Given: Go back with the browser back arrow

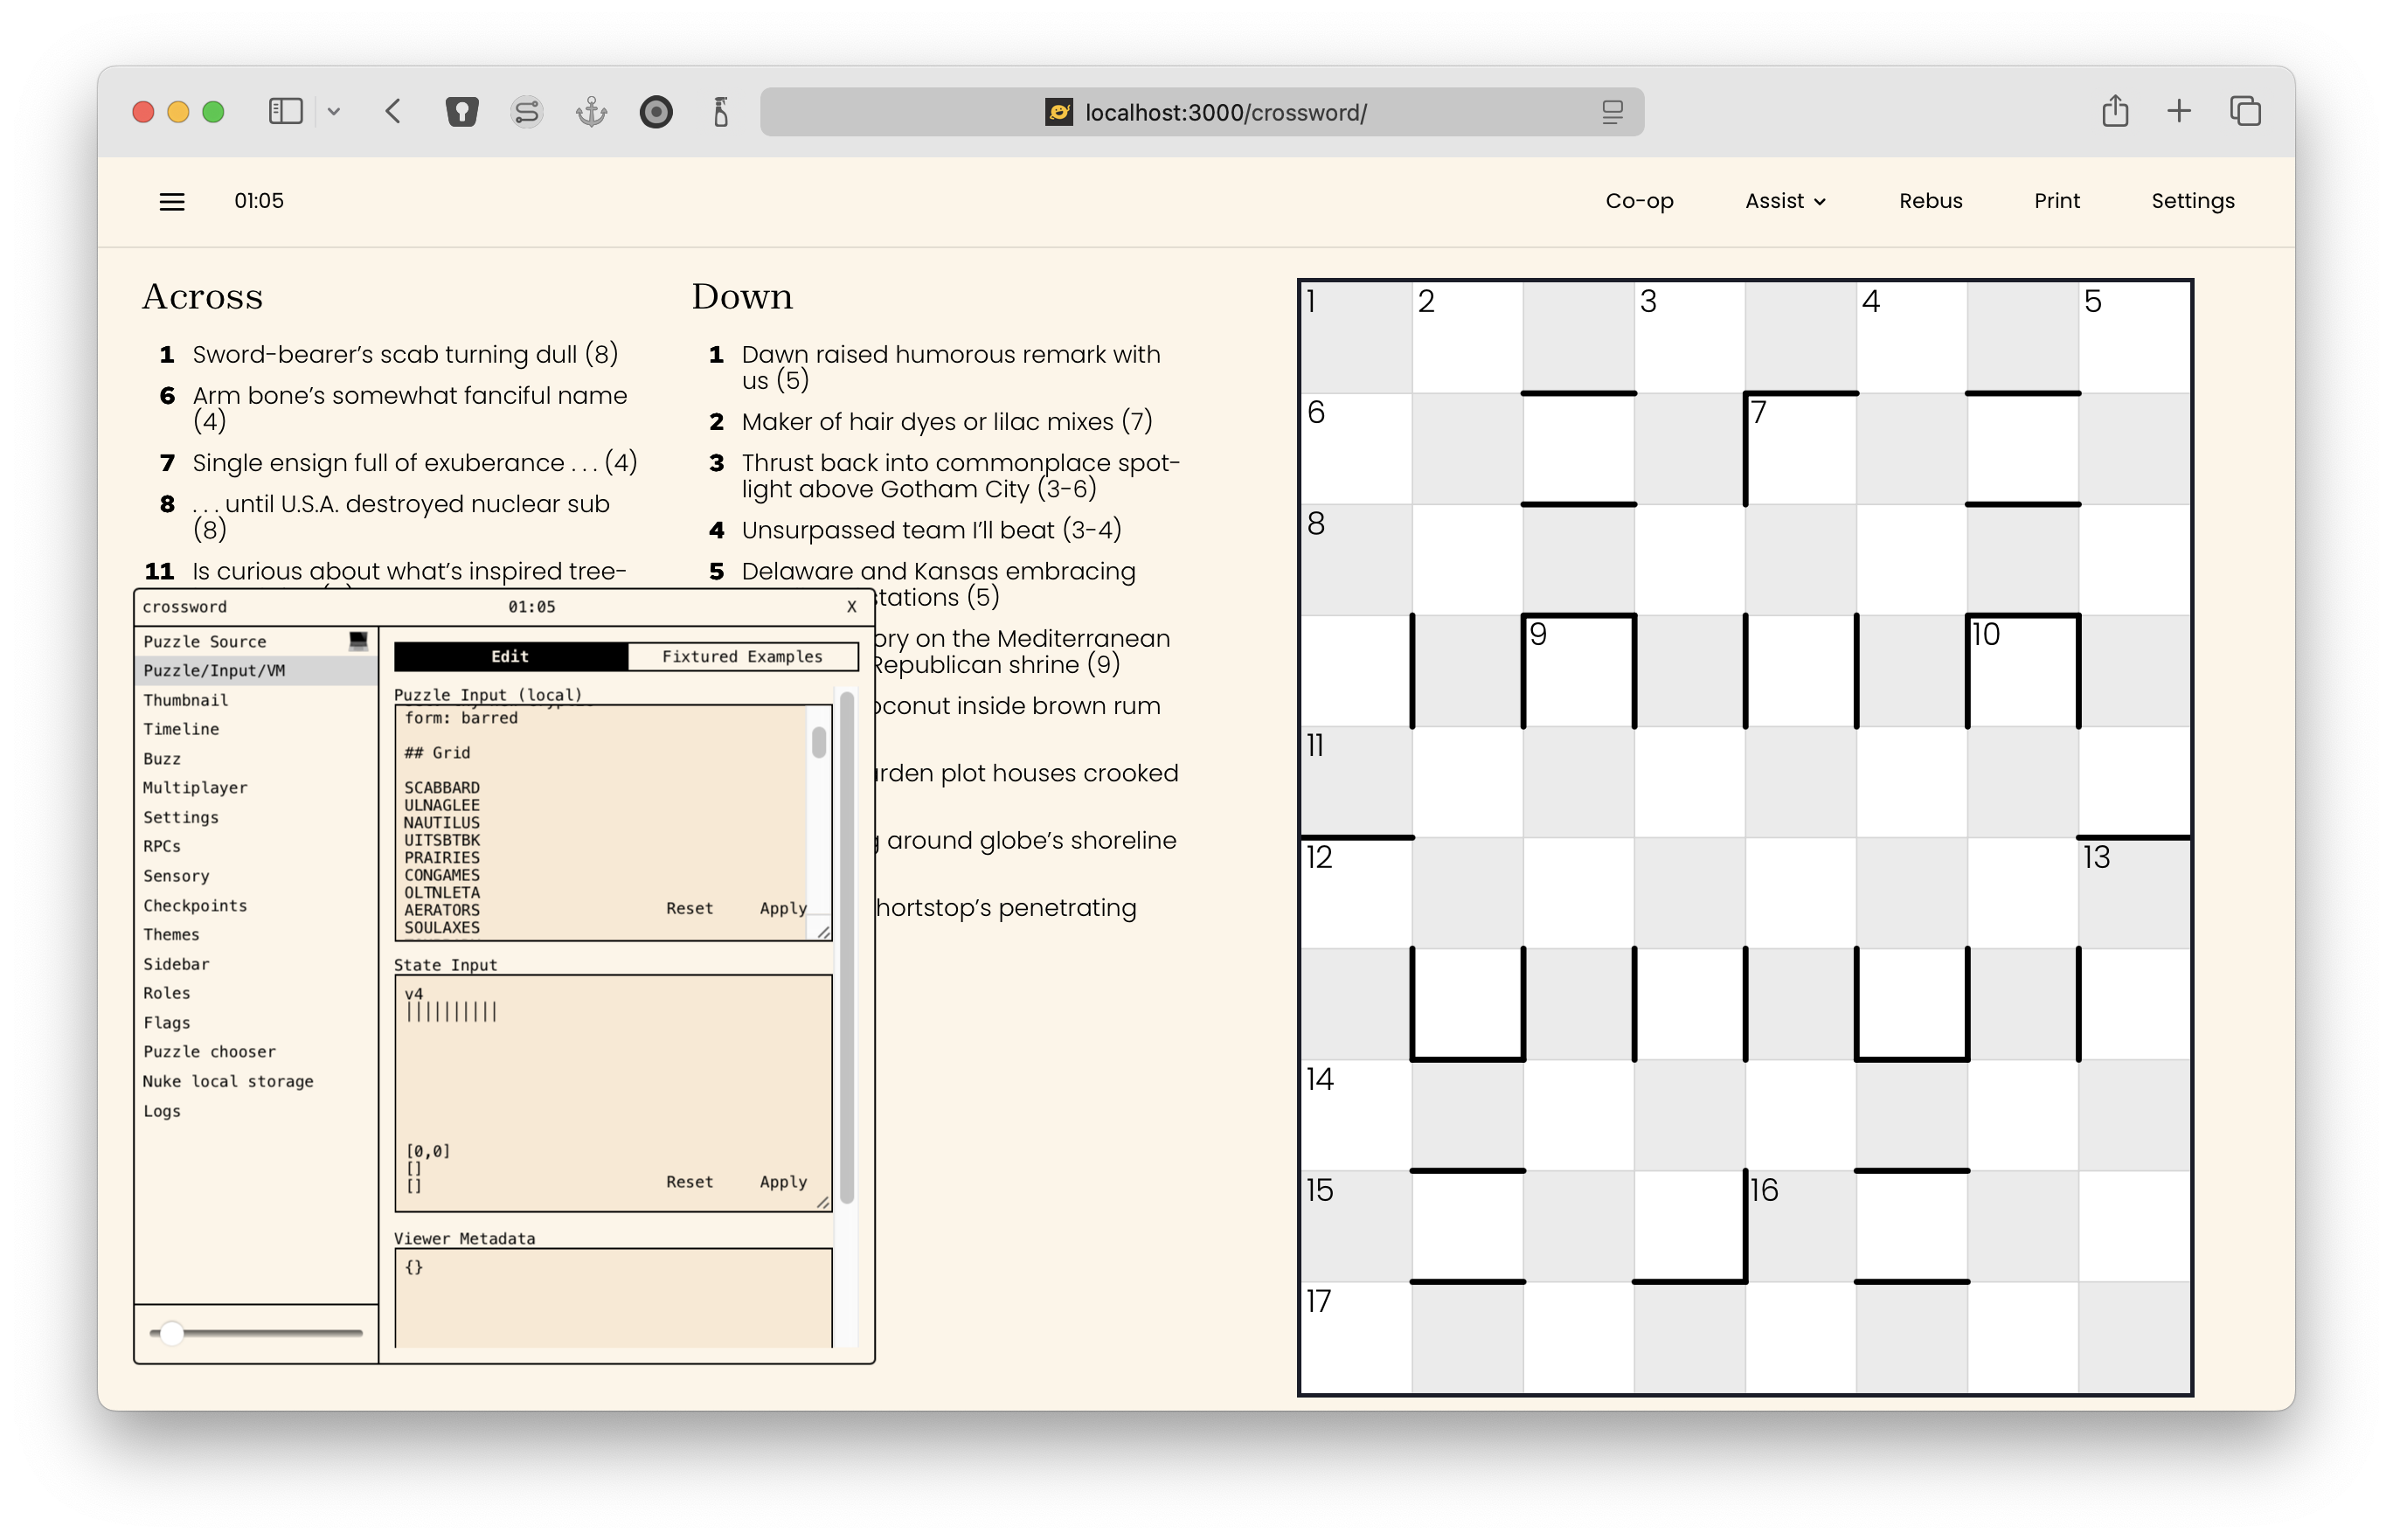Looking at the screenshot, I should click(x=393, y=111).
